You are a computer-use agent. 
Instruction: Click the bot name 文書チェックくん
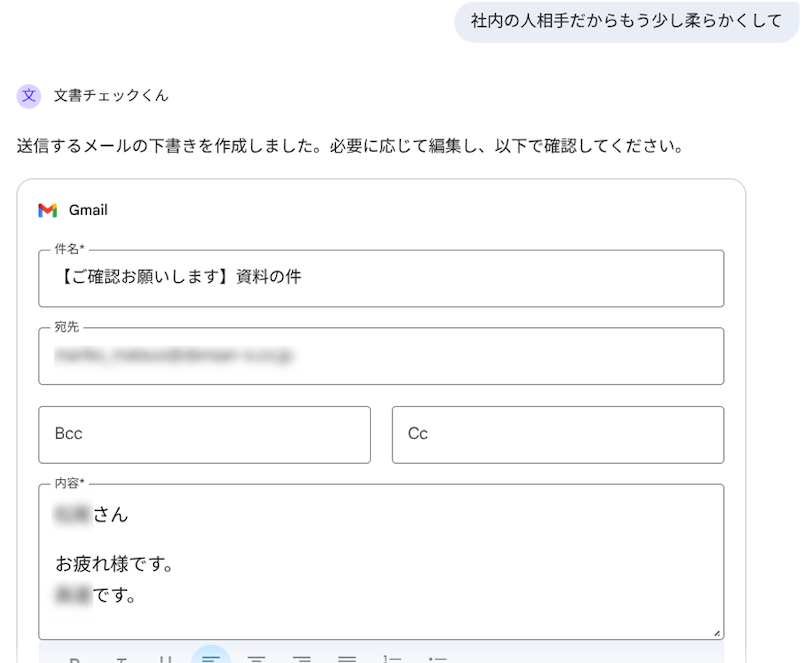pyautogui.click(x=111, y=96)
